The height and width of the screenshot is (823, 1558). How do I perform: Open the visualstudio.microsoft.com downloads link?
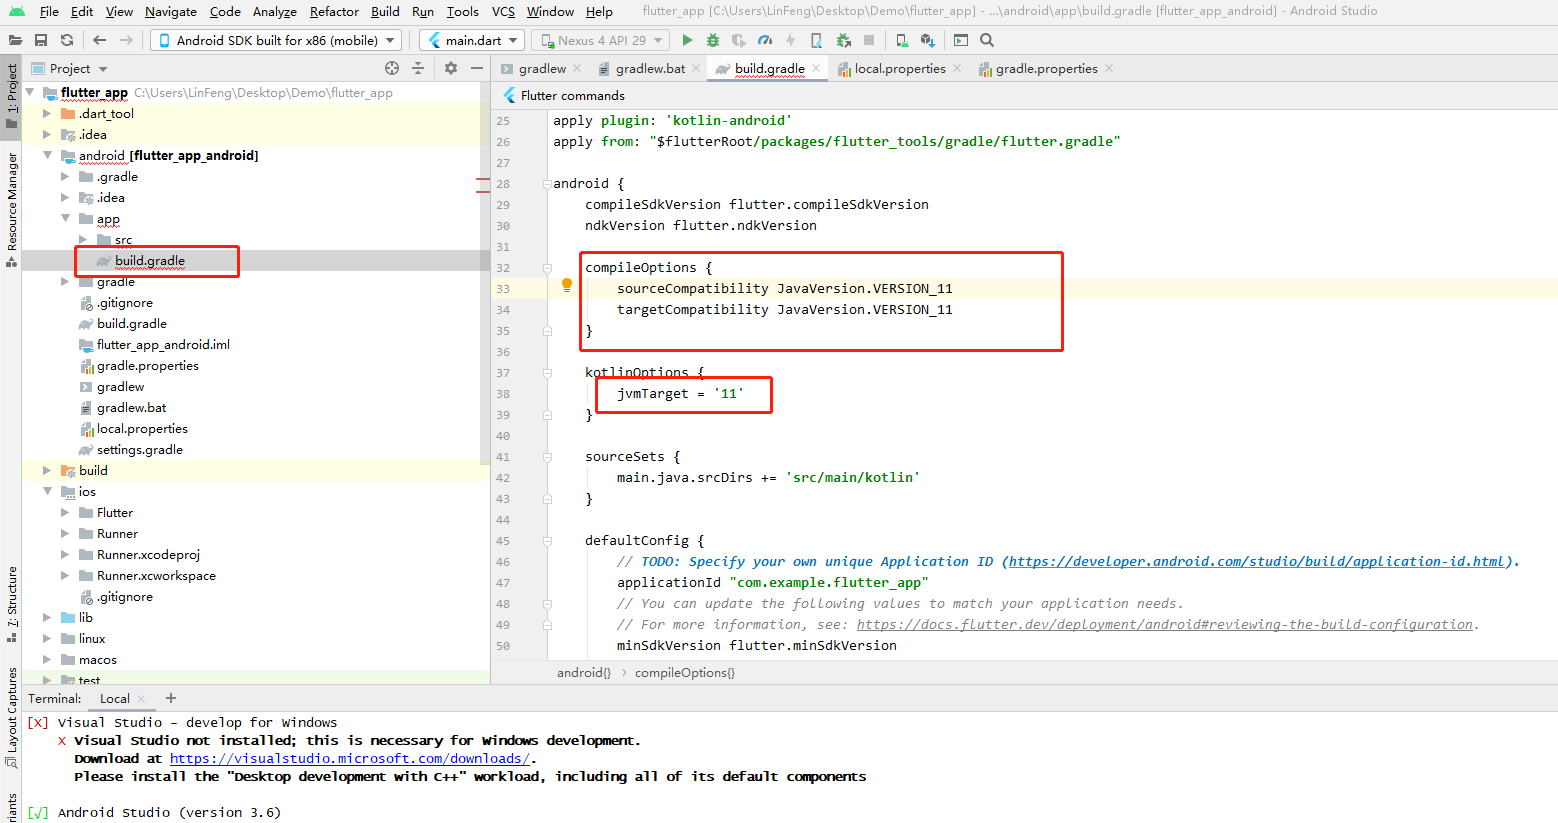[x=350, y=758]
